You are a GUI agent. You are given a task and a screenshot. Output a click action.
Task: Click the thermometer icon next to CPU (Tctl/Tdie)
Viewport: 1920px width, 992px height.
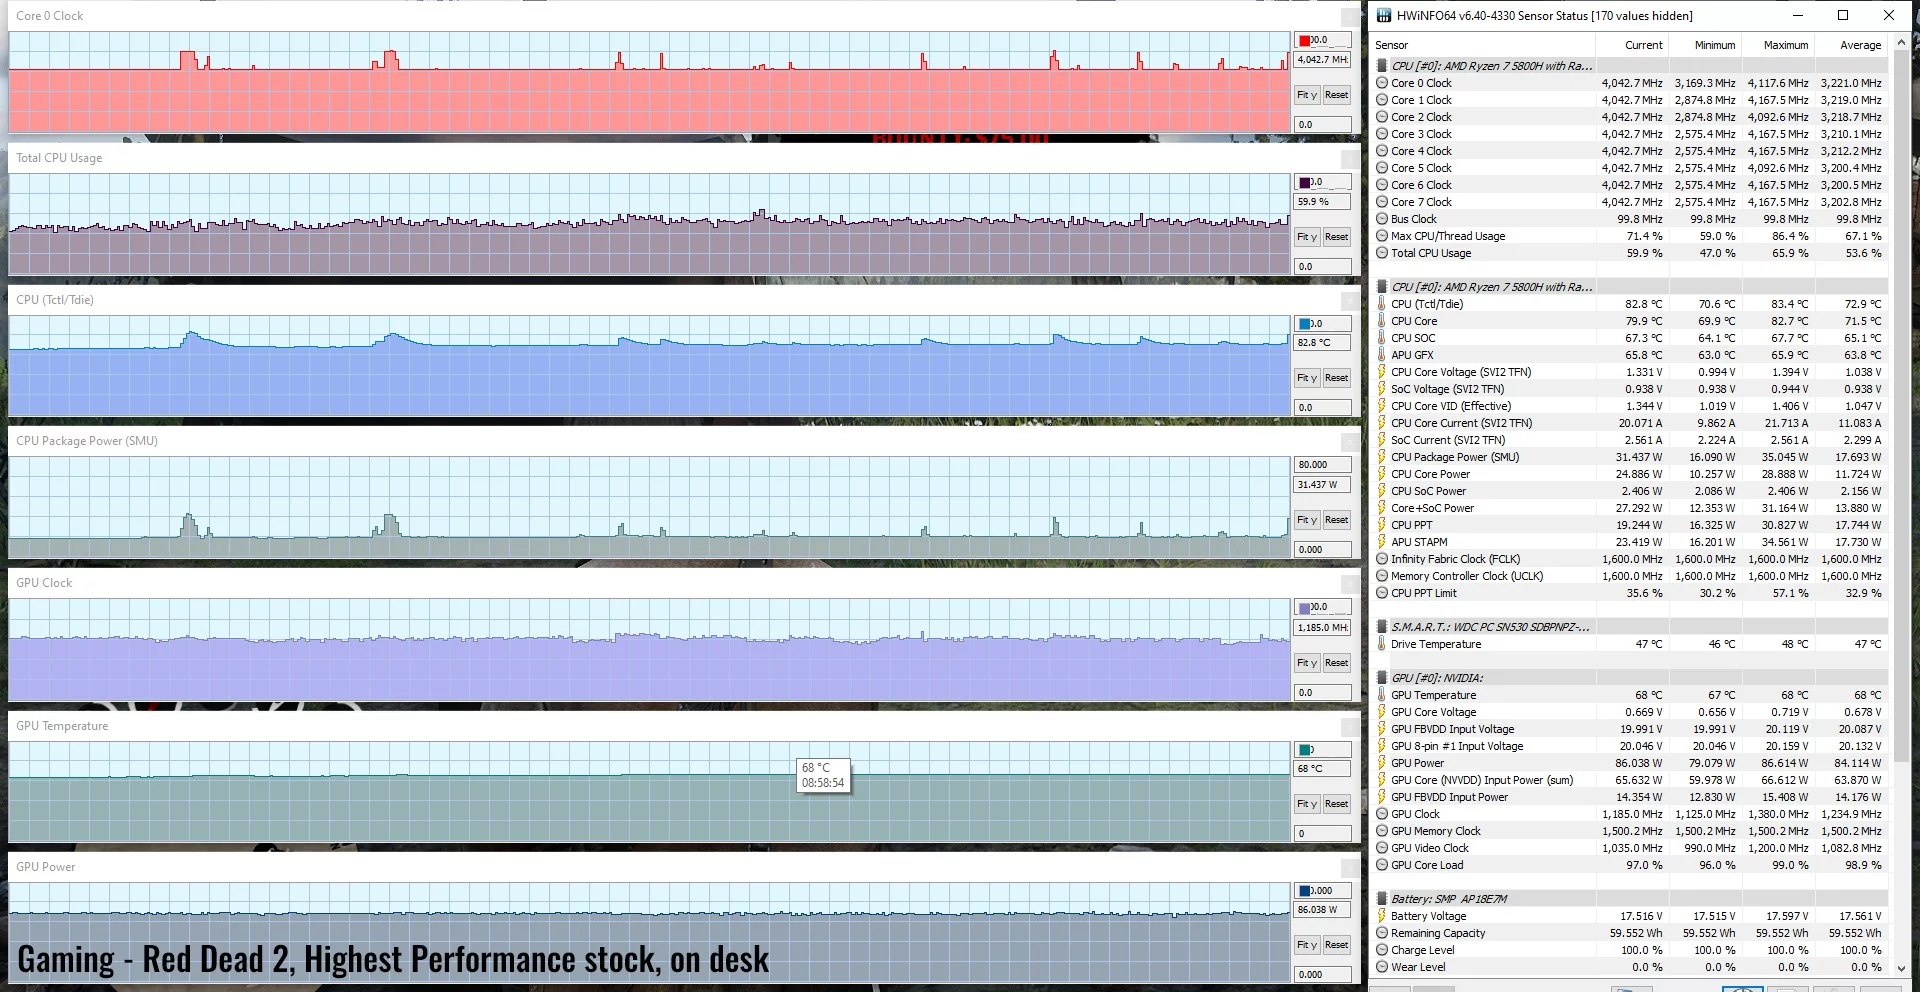tap(1382, 303)
